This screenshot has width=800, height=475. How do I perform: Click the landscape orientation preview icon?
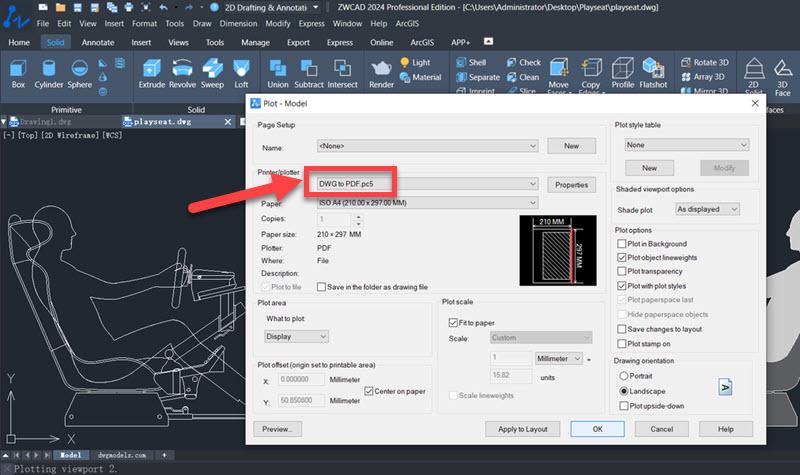pyautogui.click(x=726, y=386)
